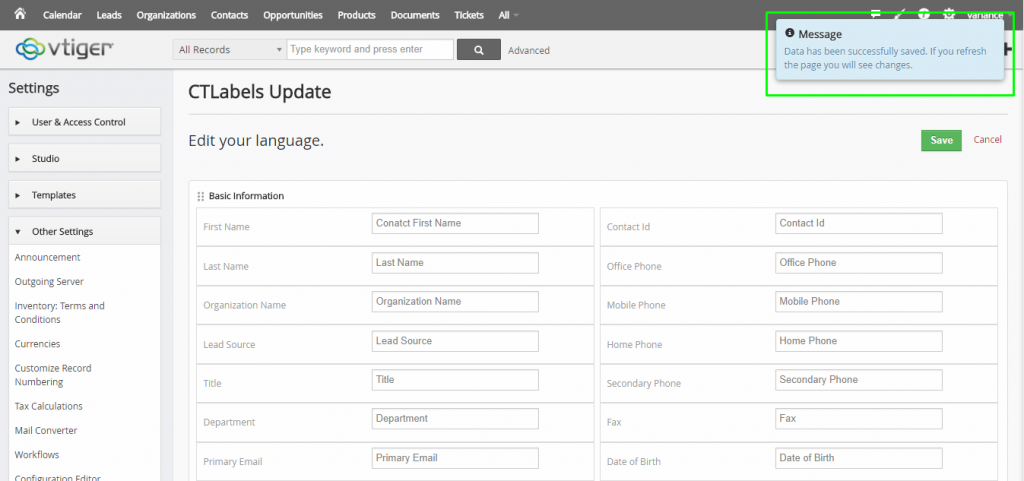
Task: Open the Calendar module
Action: pyautogui.click(x=63, y=15)
